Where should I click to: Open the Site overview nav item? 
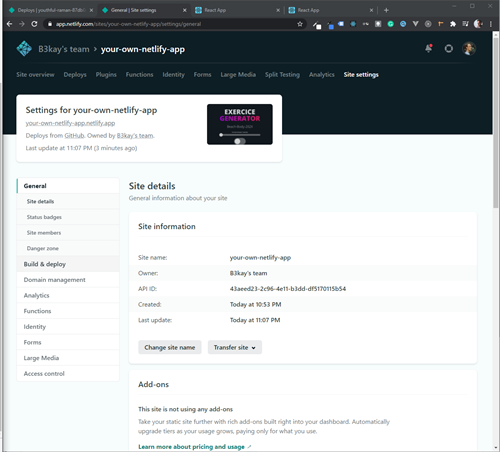point(35,75)
